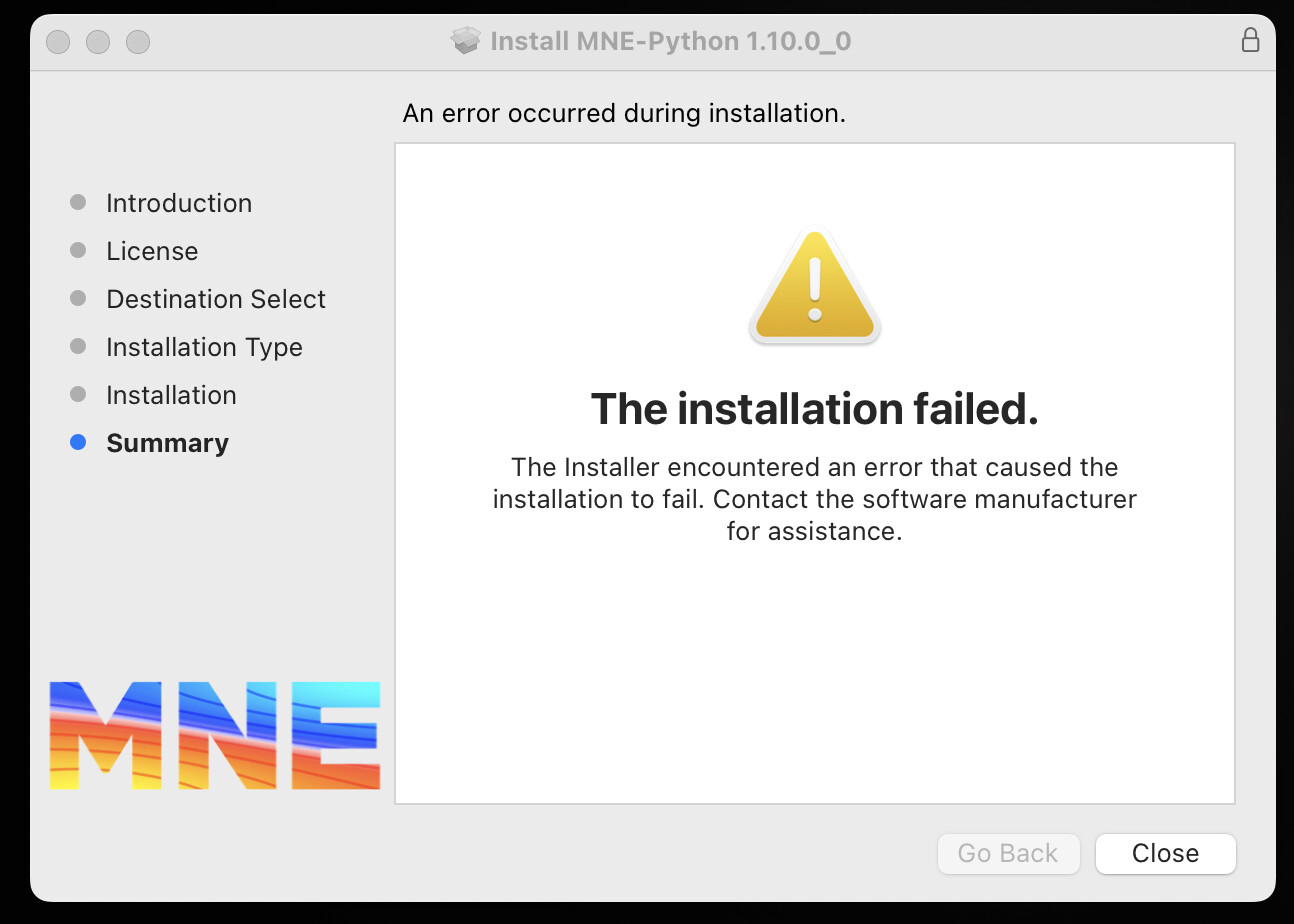The width and height of the screenshot is (1294, 924).
Task: Select the Summary step in sidebar
Action: click(167, 443)
